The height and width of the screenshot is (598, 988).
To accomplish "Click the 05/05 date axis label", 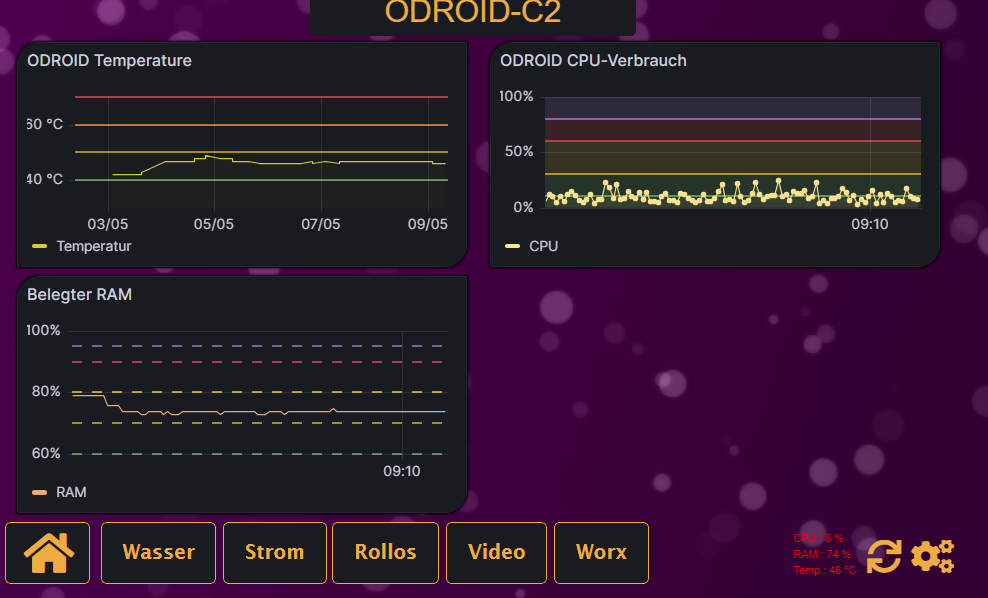I will tap(214, 224).
